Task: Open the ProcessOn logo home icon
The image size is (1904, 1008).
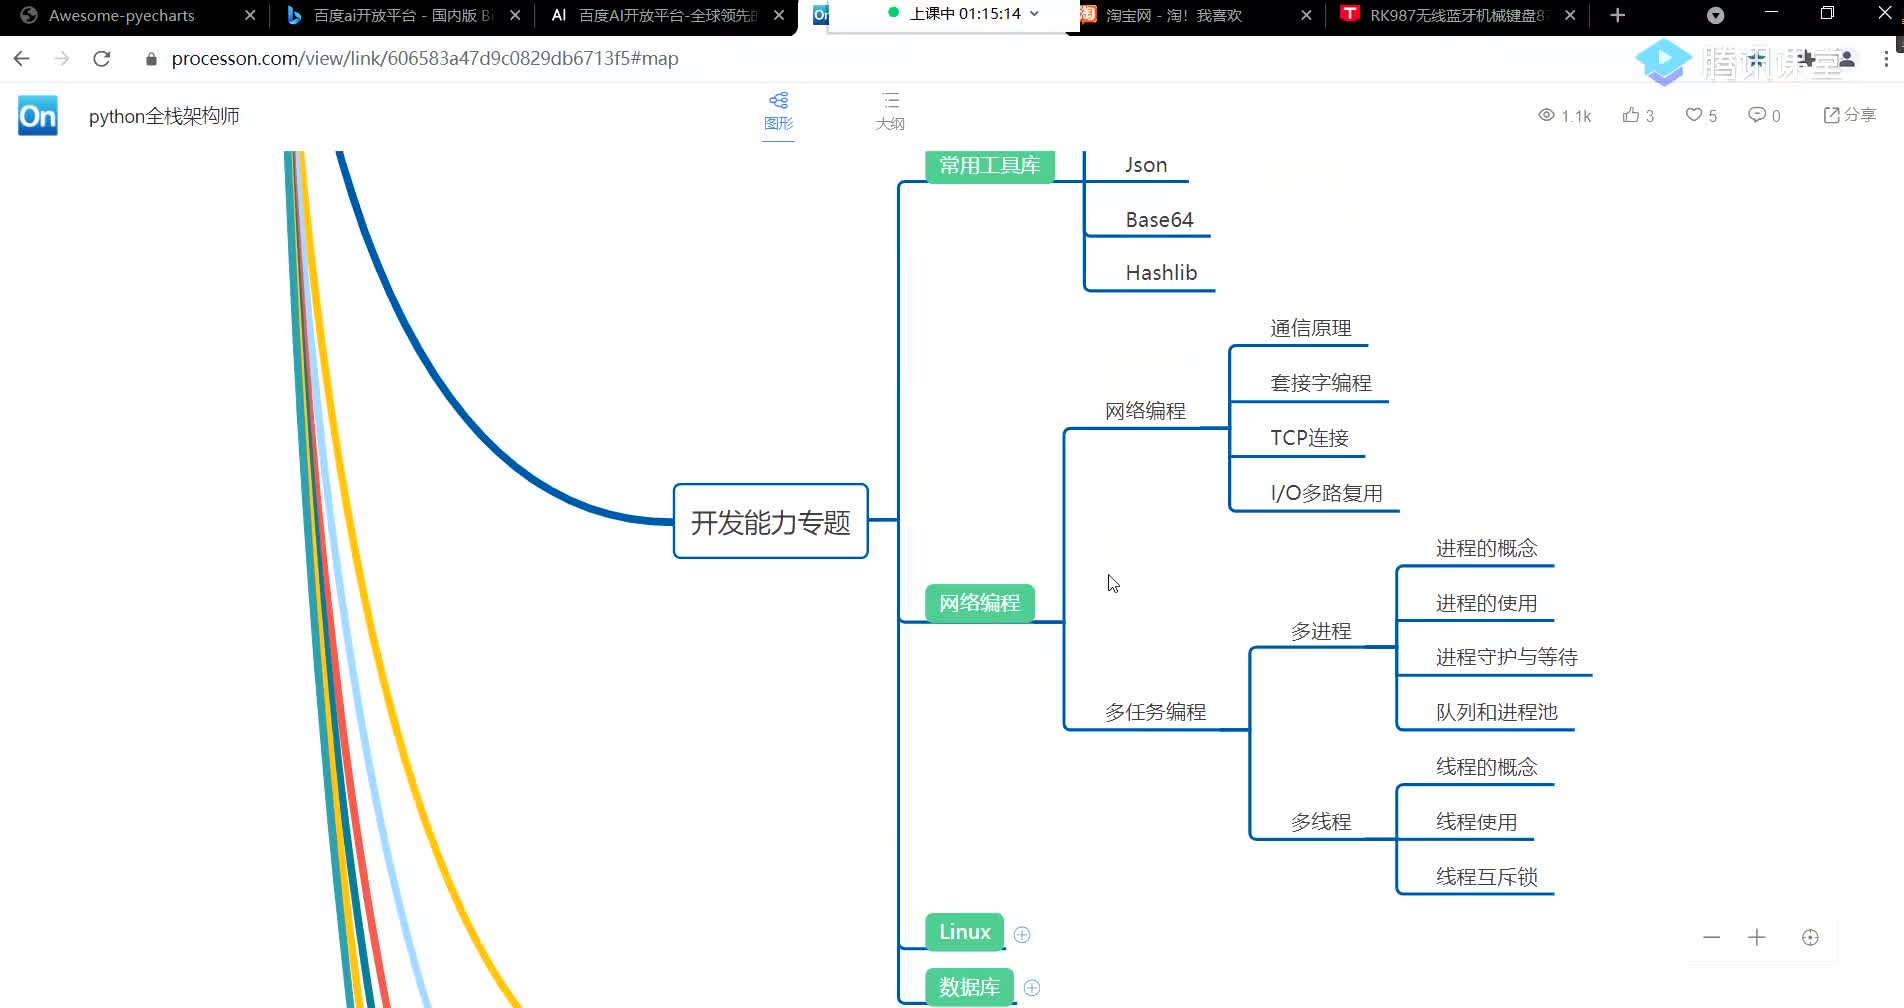Action: click(x=38, y=116)
